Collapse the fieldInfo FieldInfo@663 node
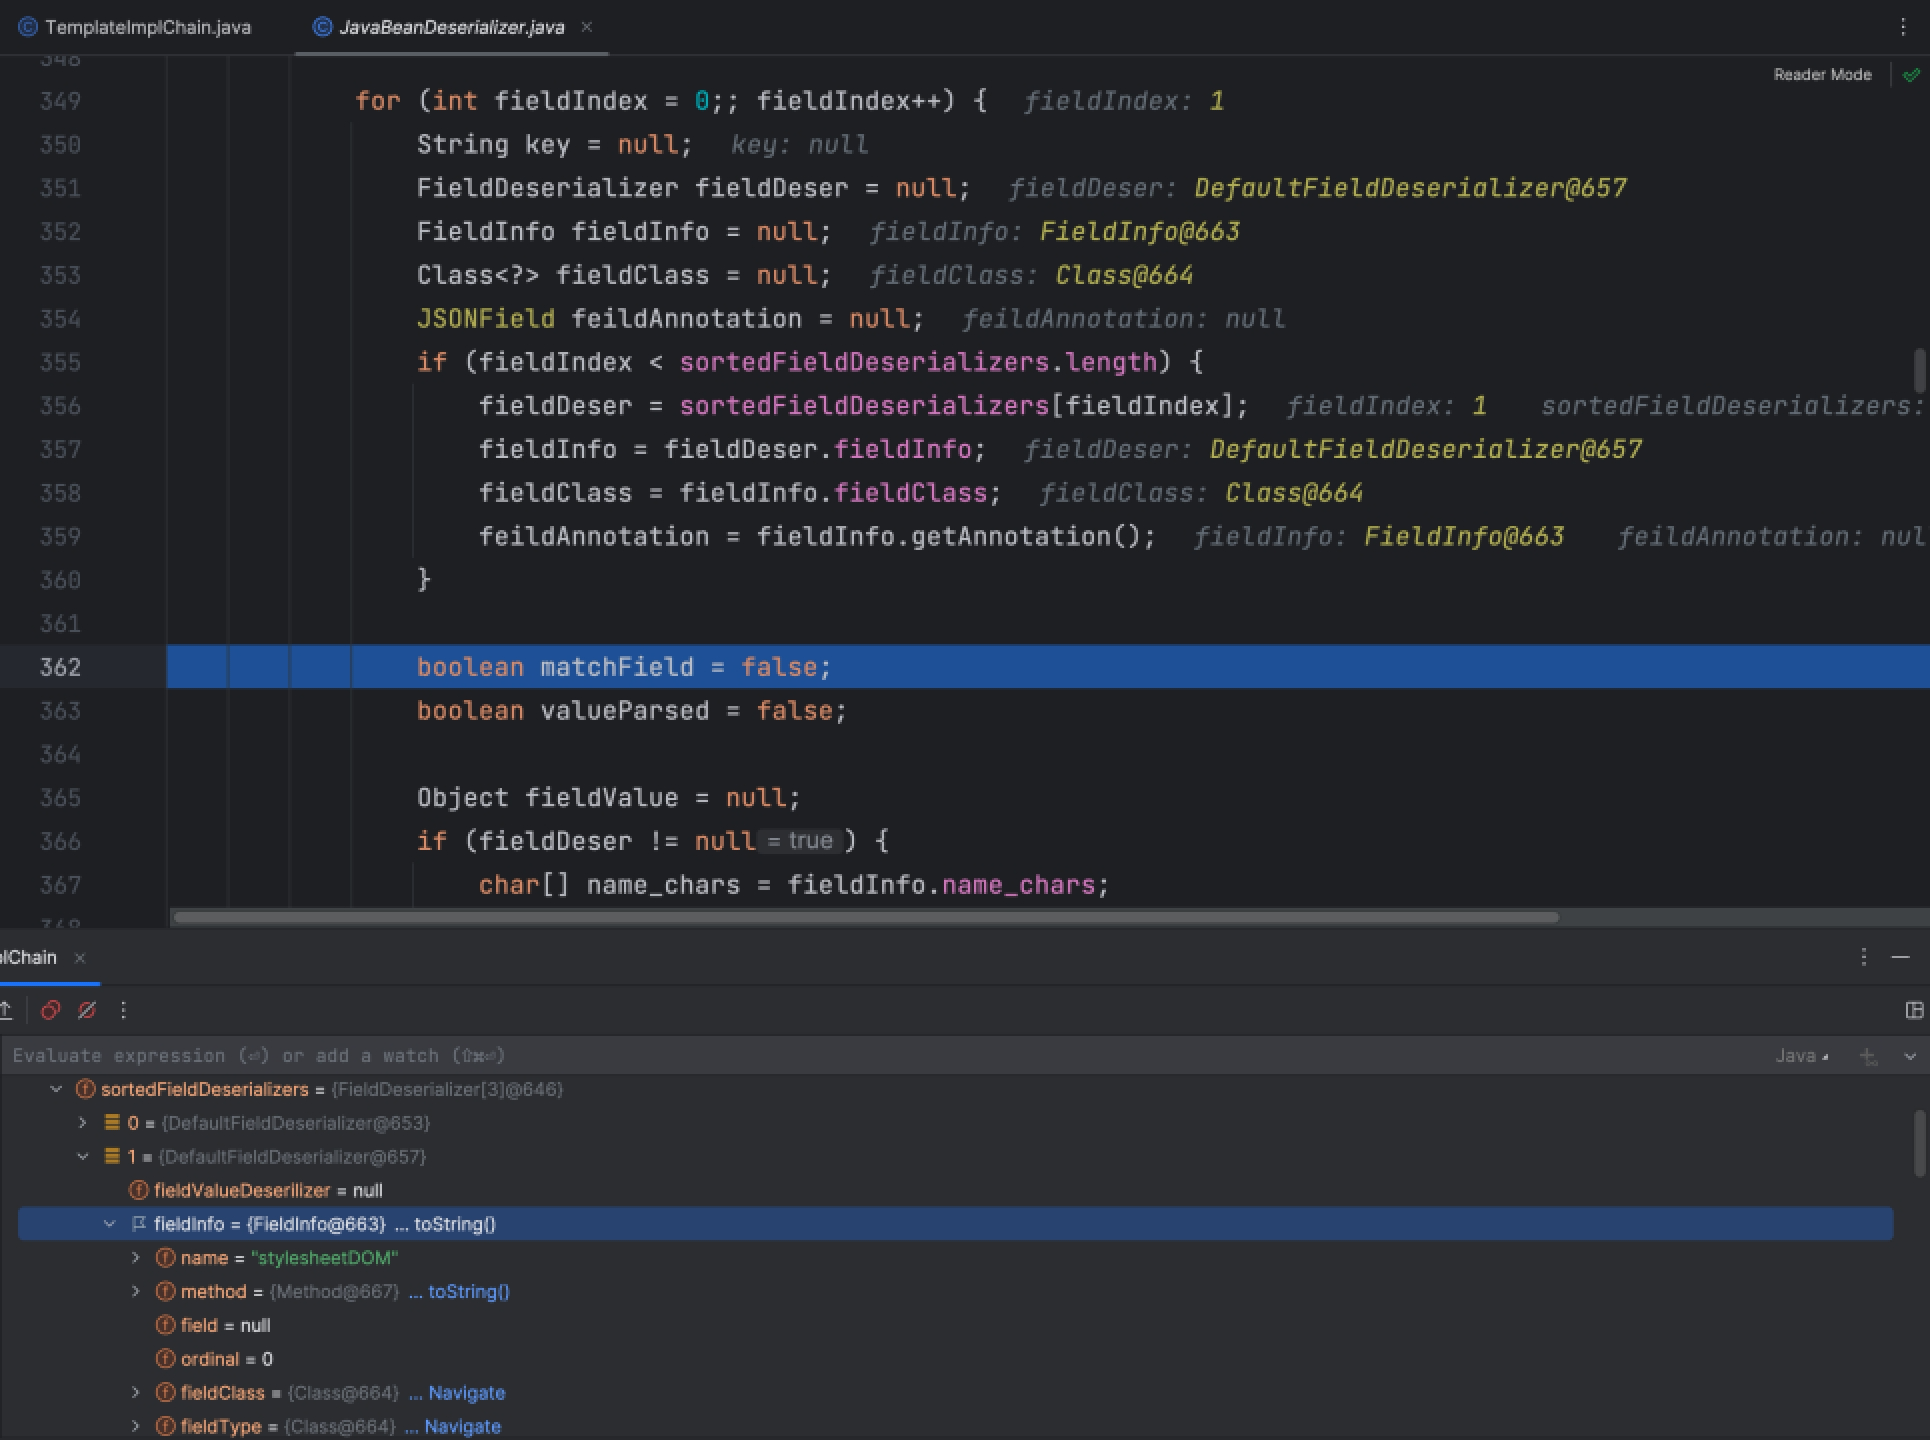 [110, 1224]
